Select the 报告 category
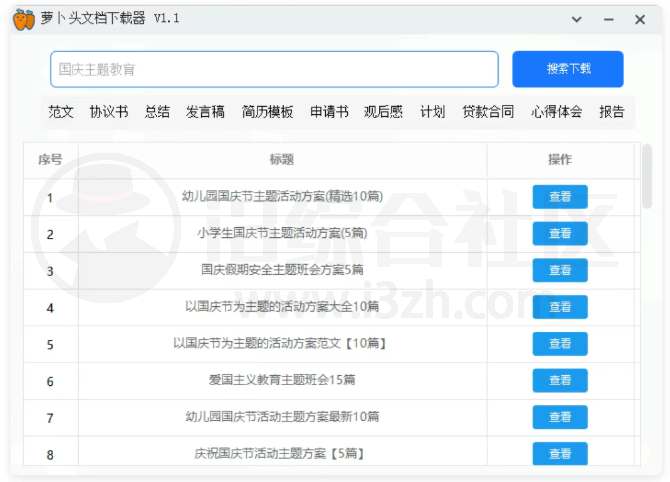 [x=611, y=112]
